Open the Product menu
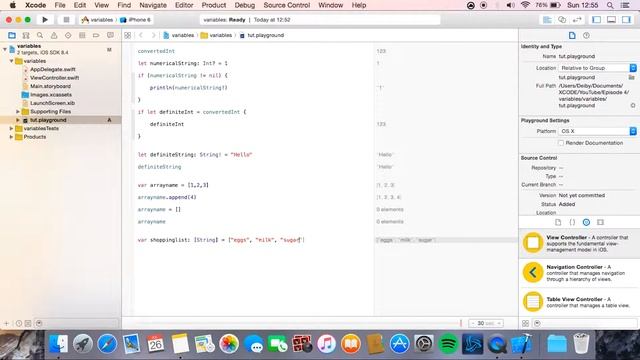The height and width of the screenshot is (360, 640). tap(213, 5)
